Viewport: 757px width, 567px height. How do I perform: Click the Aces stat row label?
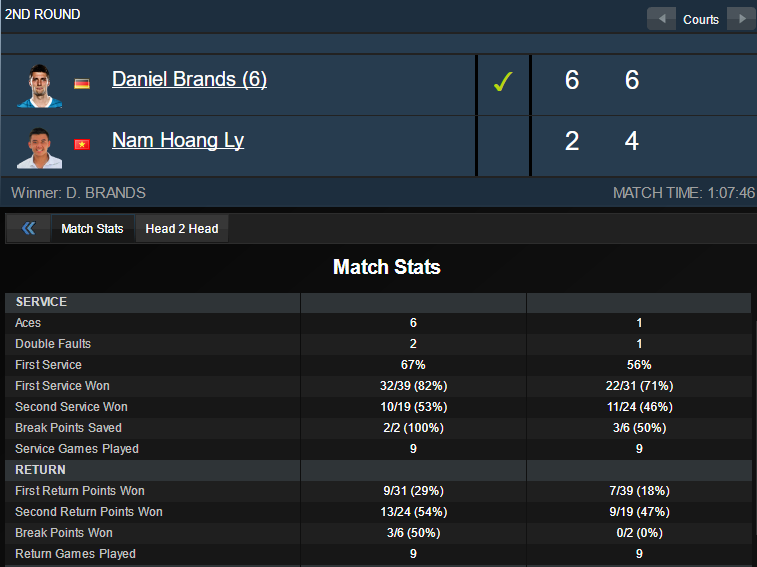coord(29,323)
